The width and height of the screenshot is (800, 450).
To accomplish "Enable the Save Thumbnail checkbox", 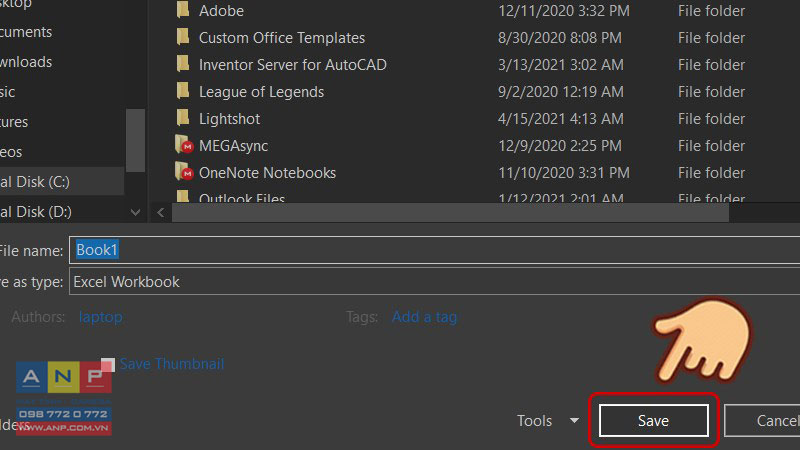I will click(108, 364).
